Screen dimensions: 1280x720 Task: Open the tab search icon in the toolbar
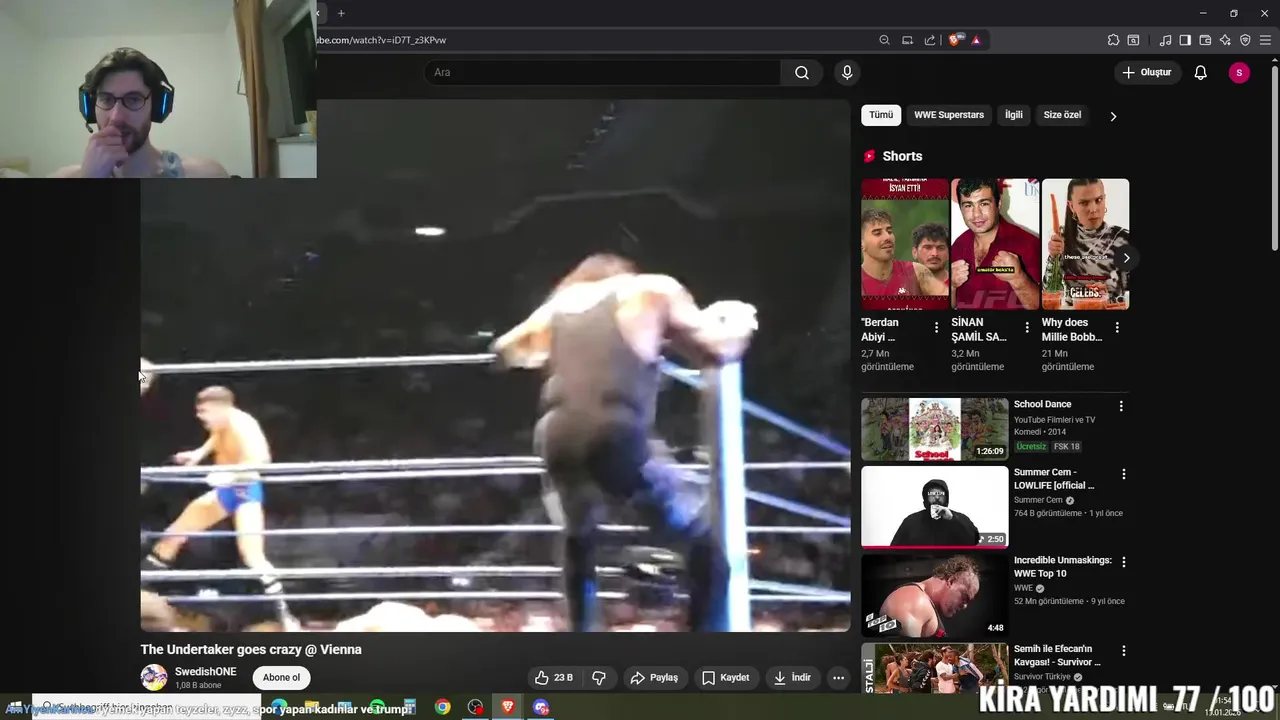[x=1133, y=40]
